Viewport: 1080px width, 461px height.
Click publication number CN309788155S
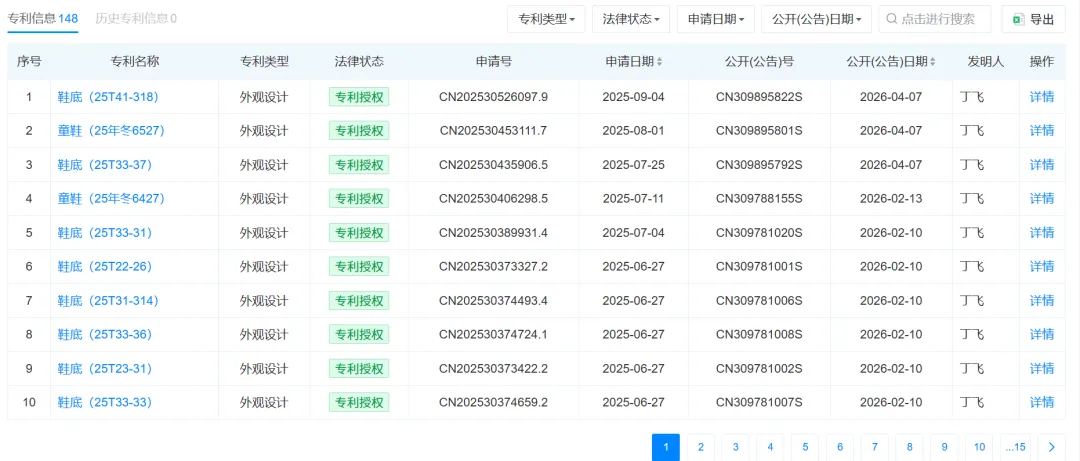759,198
